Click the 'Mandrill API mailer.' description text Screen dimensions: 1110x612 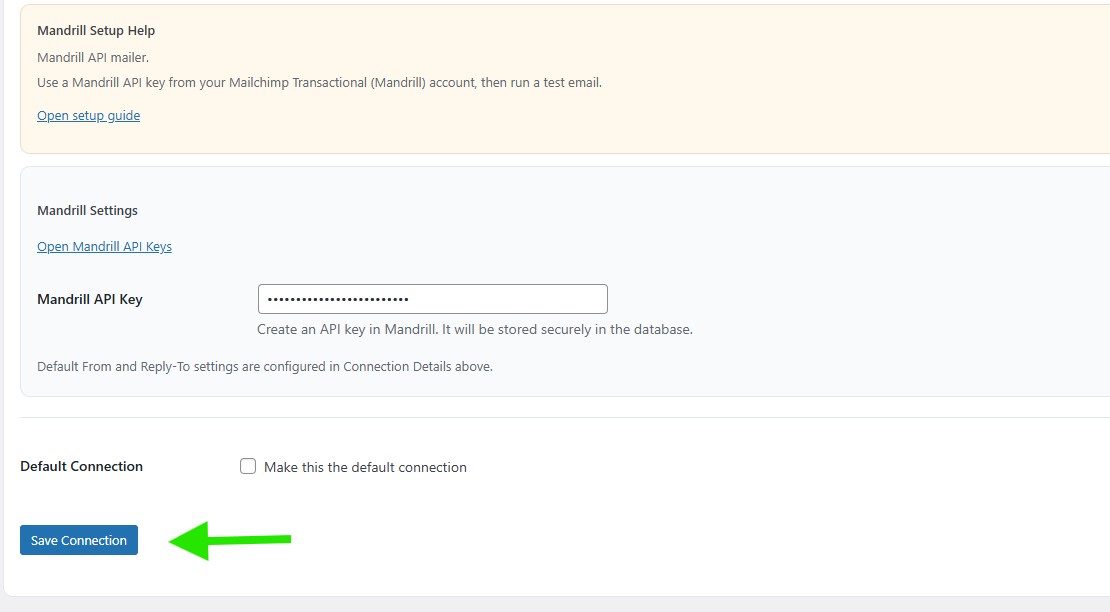(x=93, y=58)
